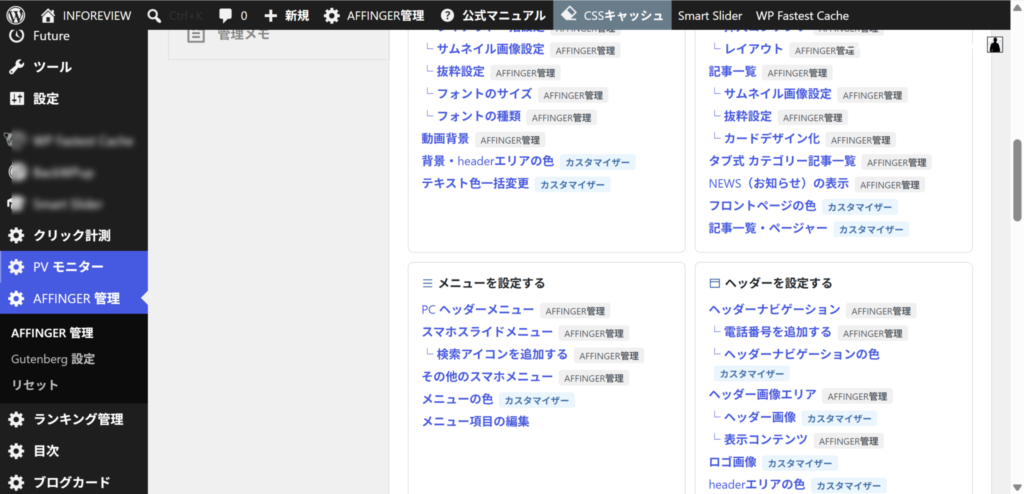Image resolution: width=1024 pixels, height=494 pixels.
Task: Click the plus icon beside 新規
Action: tap(271, 15)
